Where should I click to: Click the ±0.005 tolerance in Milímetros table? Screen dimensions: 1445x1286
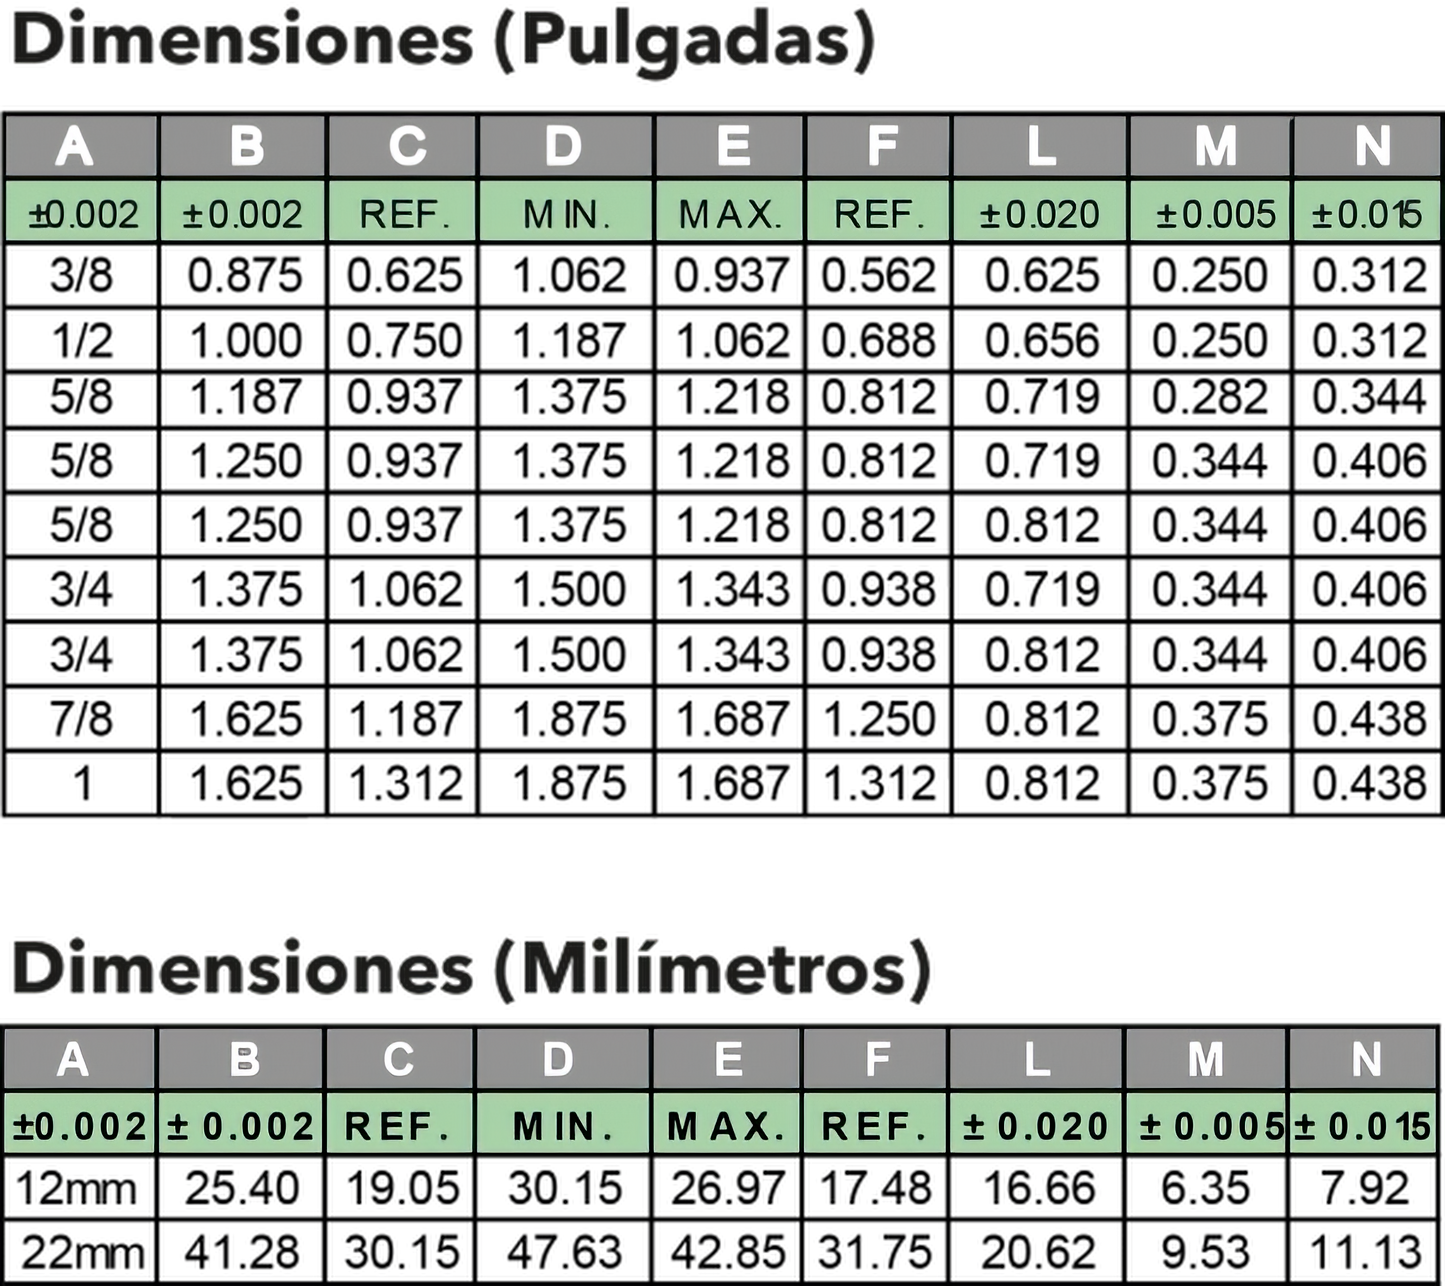pyautogui.click(x=1207, y=1126)
